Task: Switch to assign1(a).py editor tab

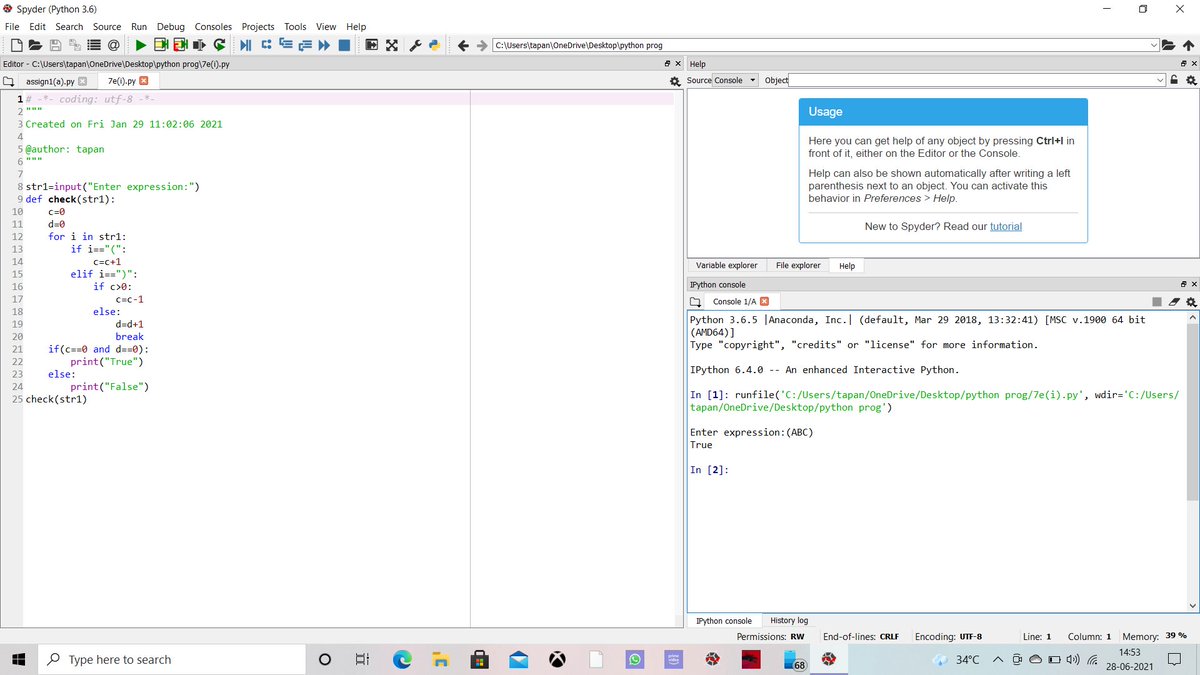Action: point(50,80)
